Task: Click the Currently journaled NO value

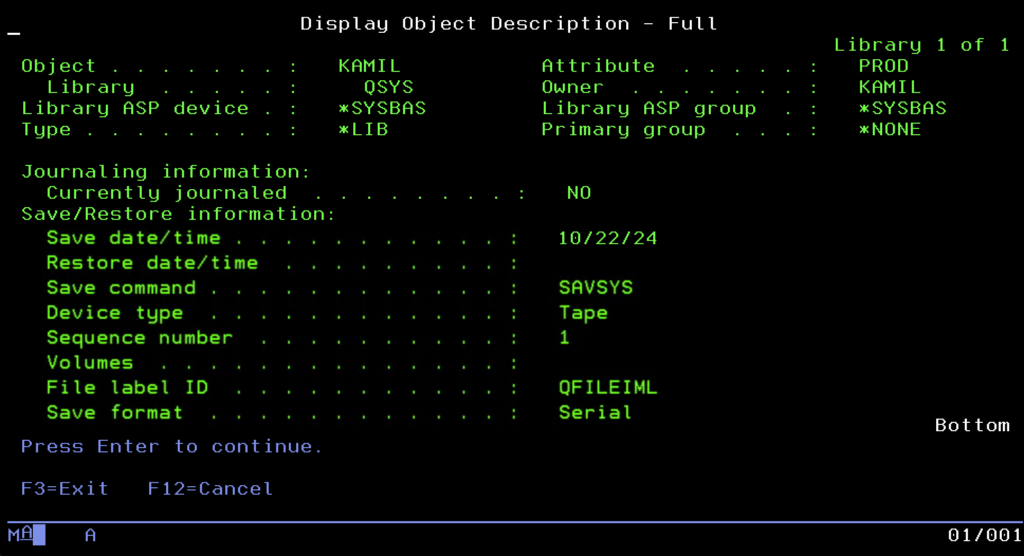Action: tap(579, 194)
